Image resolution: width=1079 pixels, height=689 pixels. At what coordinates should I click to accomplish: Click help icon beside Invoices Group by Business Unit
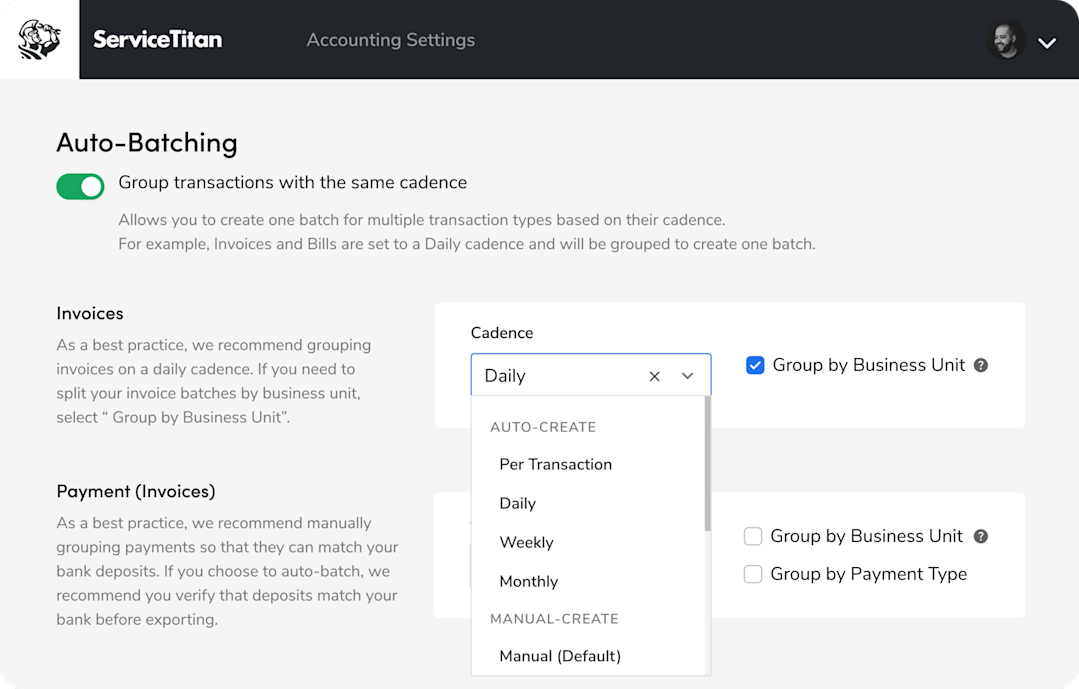click(981, 365)
